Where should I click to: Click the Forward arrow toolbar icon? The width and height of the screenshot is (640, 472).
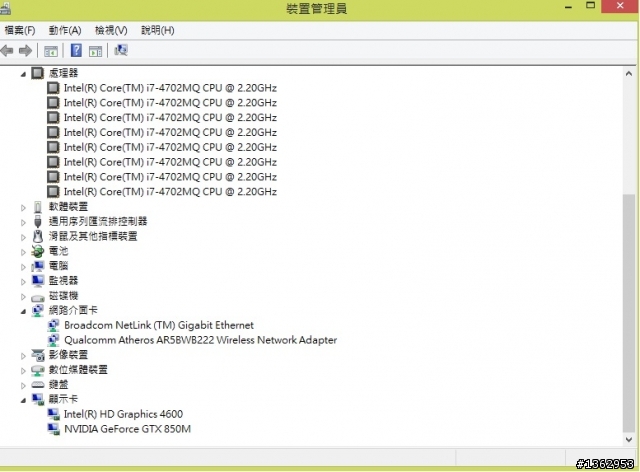25,51
